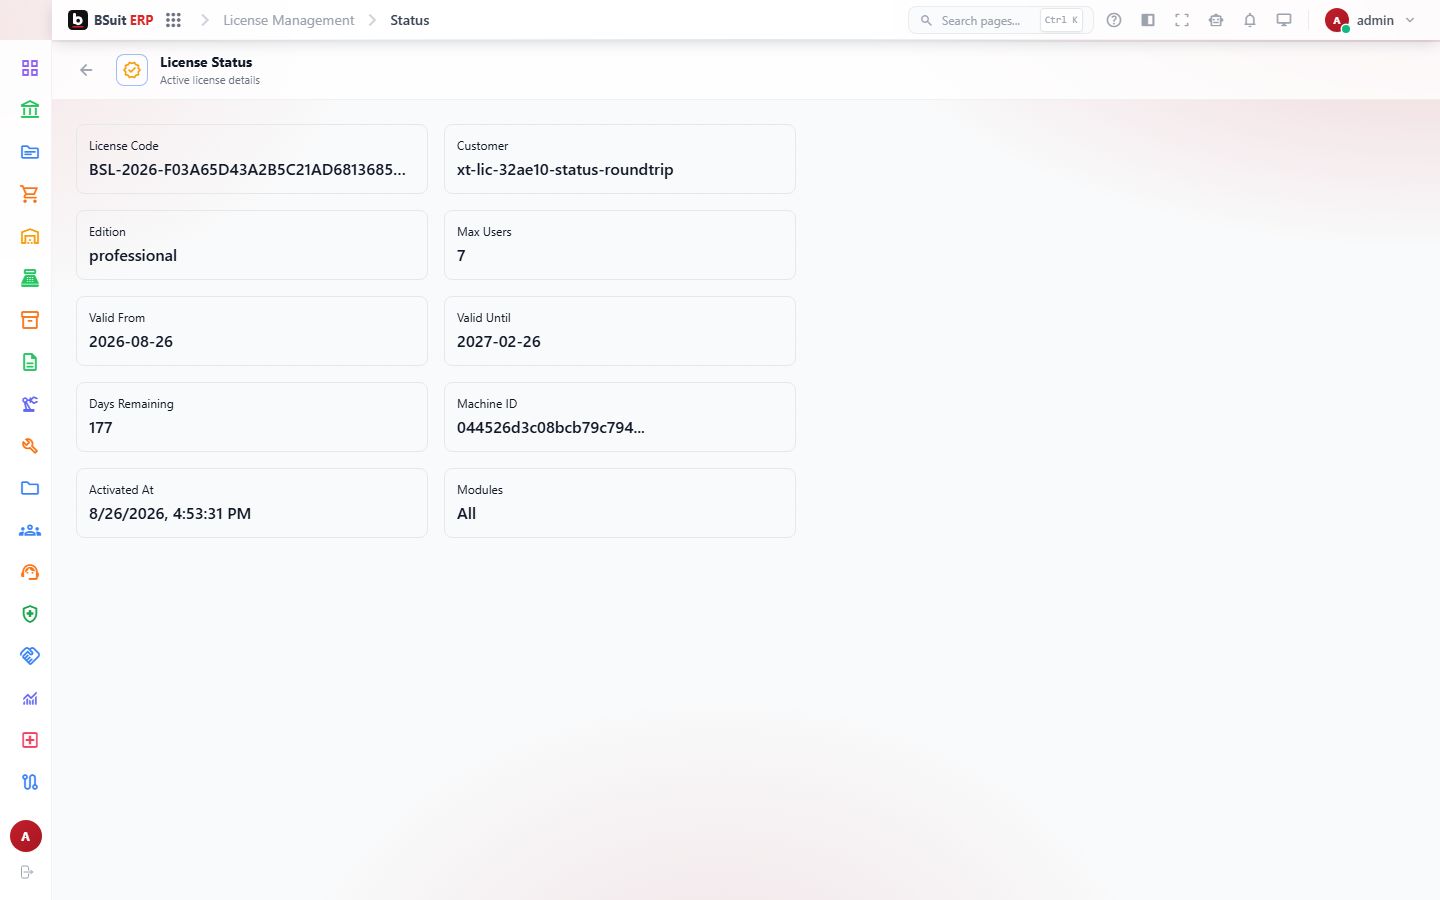1440x900 pixels.
Task: Click the BSuit ERP logo
Action: coord(111,20)
